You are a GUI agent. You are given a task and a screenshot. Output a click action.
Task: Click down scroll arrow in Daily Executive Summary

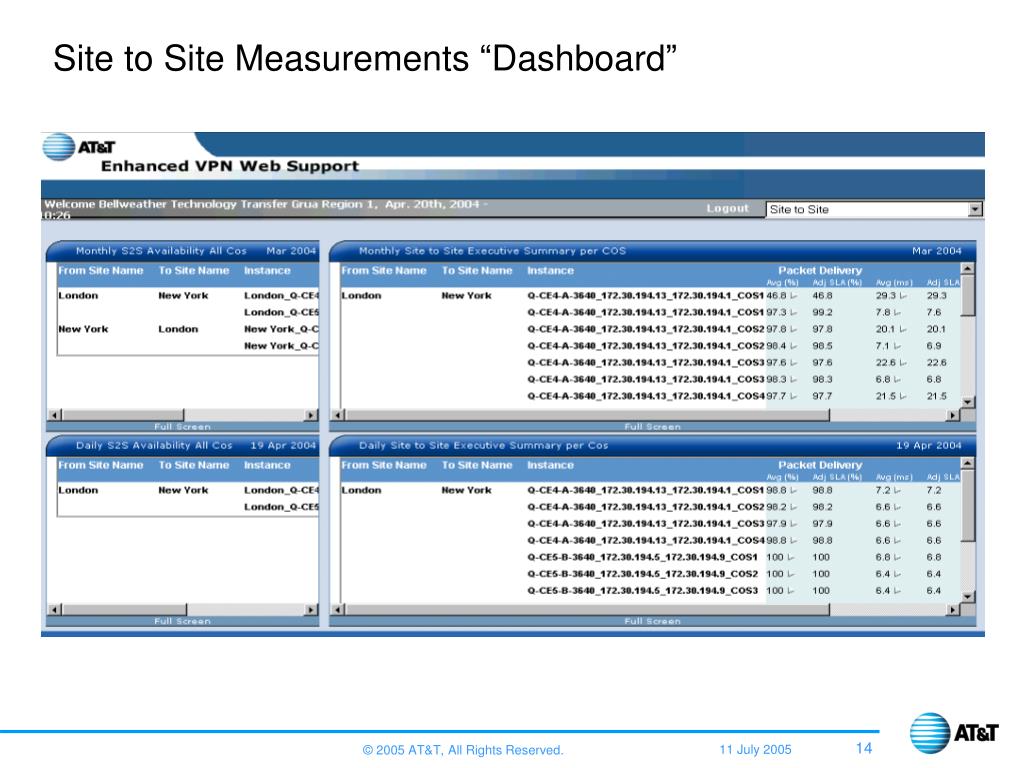pyautogui.click(x=968, y=596)
